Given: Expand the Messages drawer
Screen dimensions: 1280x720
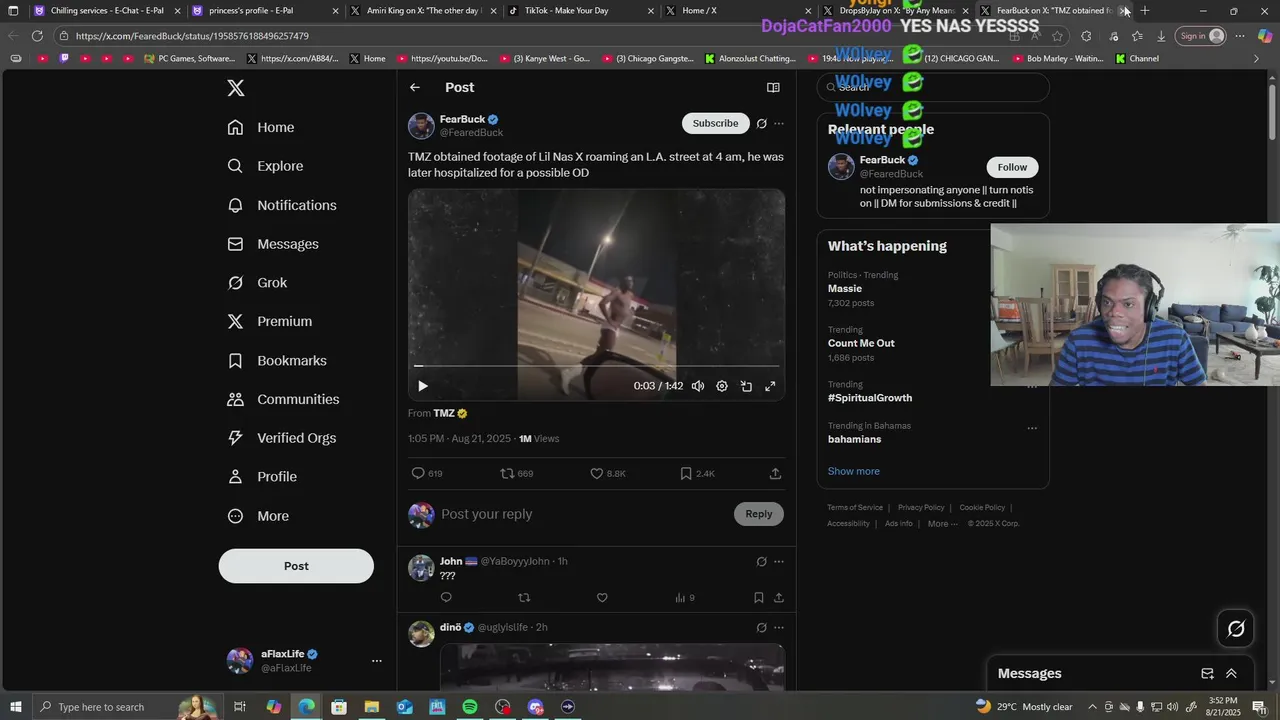Looking at the screenshot, I should click(x=1231, y=674).
